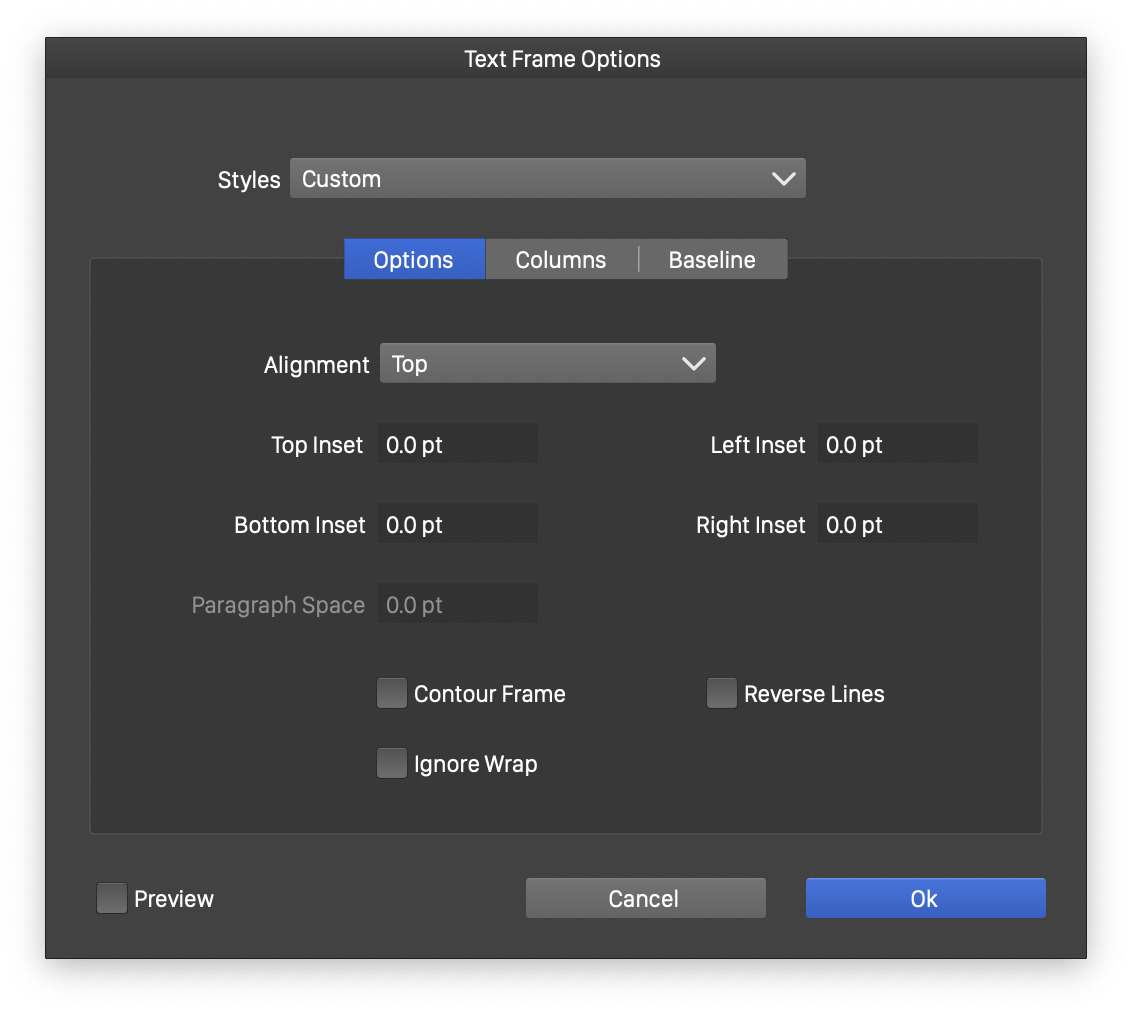Toggle the Preview checkbox
Screen dimensions: 1132x1012
click(112, 899)
